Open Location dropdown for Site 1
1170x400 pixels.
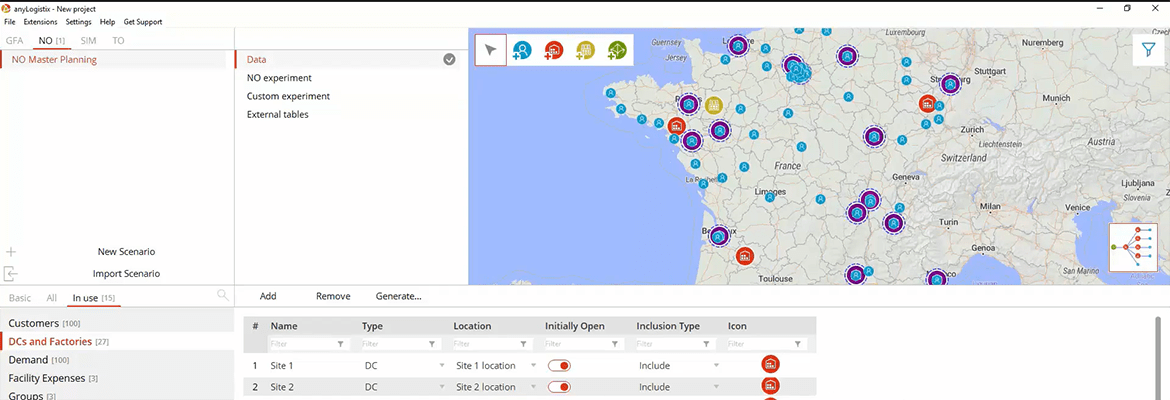pos(534,366)
